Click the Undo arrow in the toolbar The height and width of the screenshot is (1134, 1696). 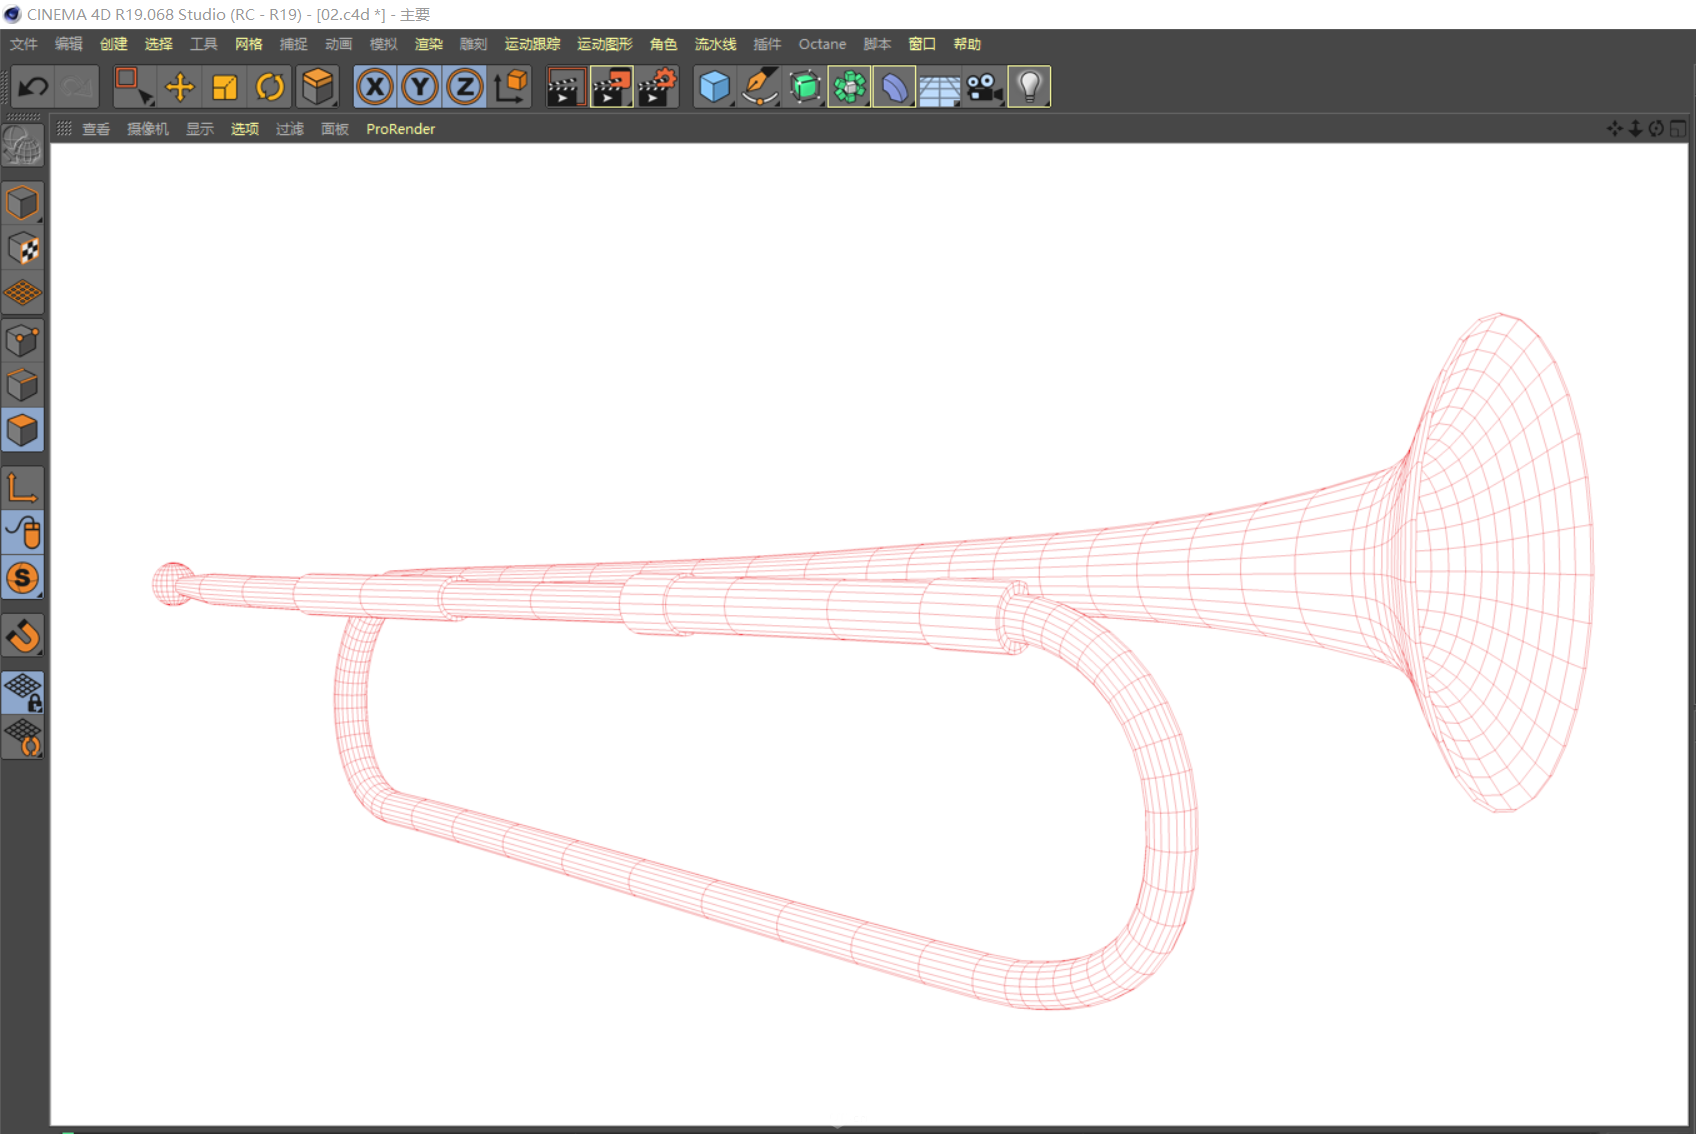(x=33, y=87)
